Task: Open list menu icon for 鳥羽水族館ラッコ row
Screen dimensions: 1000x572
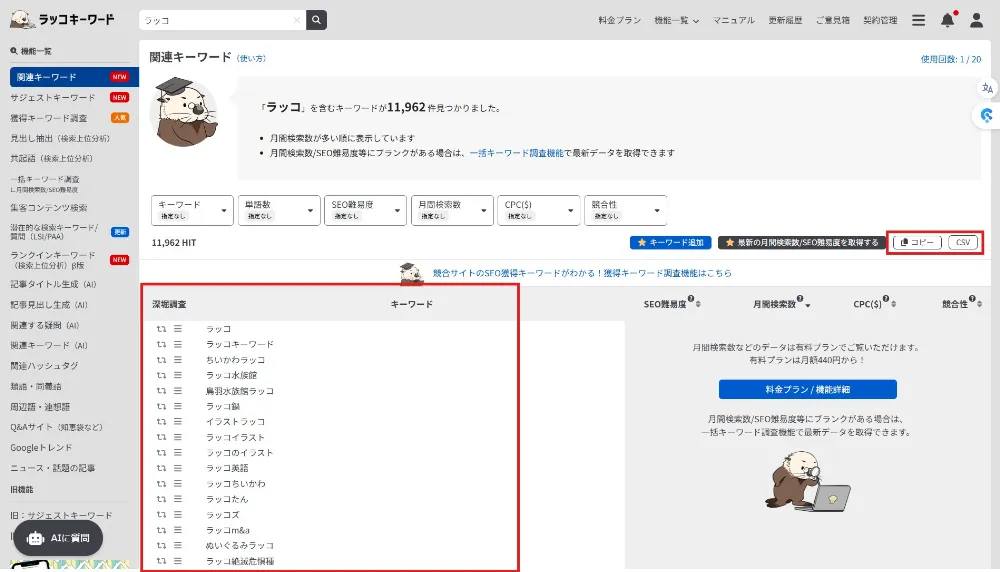Action: tap(178, 391)
